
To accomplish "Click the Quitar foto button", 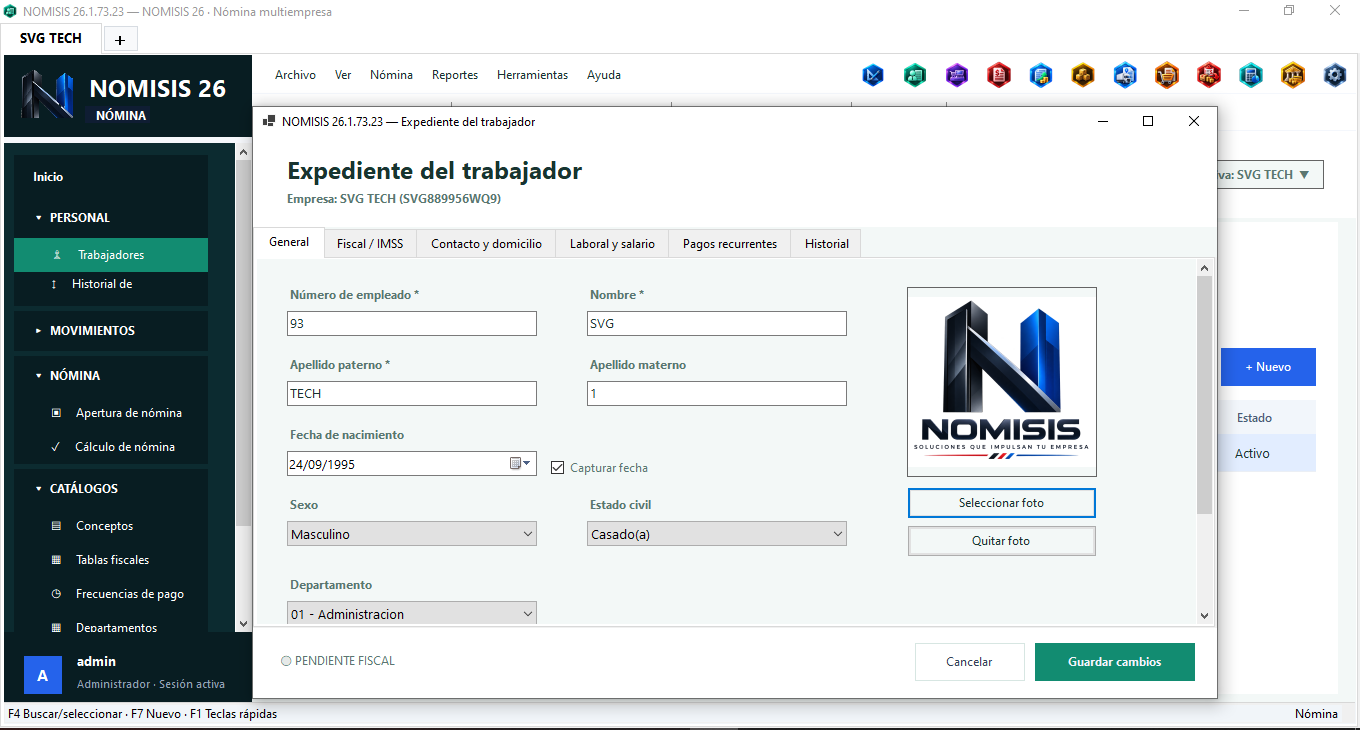I will tap(1001, 541).
